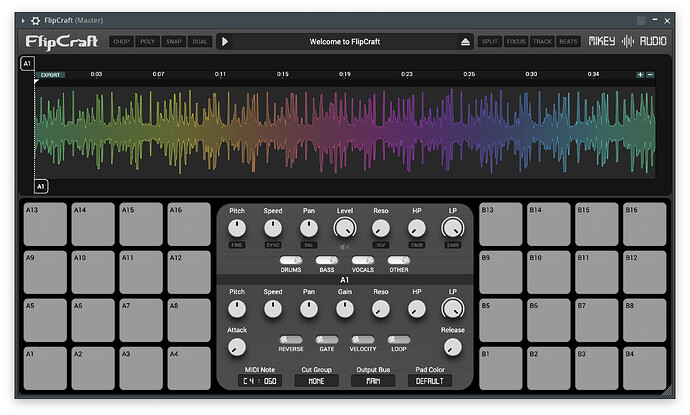Click the Pitch knob above the FINE button
Screen dimensions: 690x415
coord(237,228)
